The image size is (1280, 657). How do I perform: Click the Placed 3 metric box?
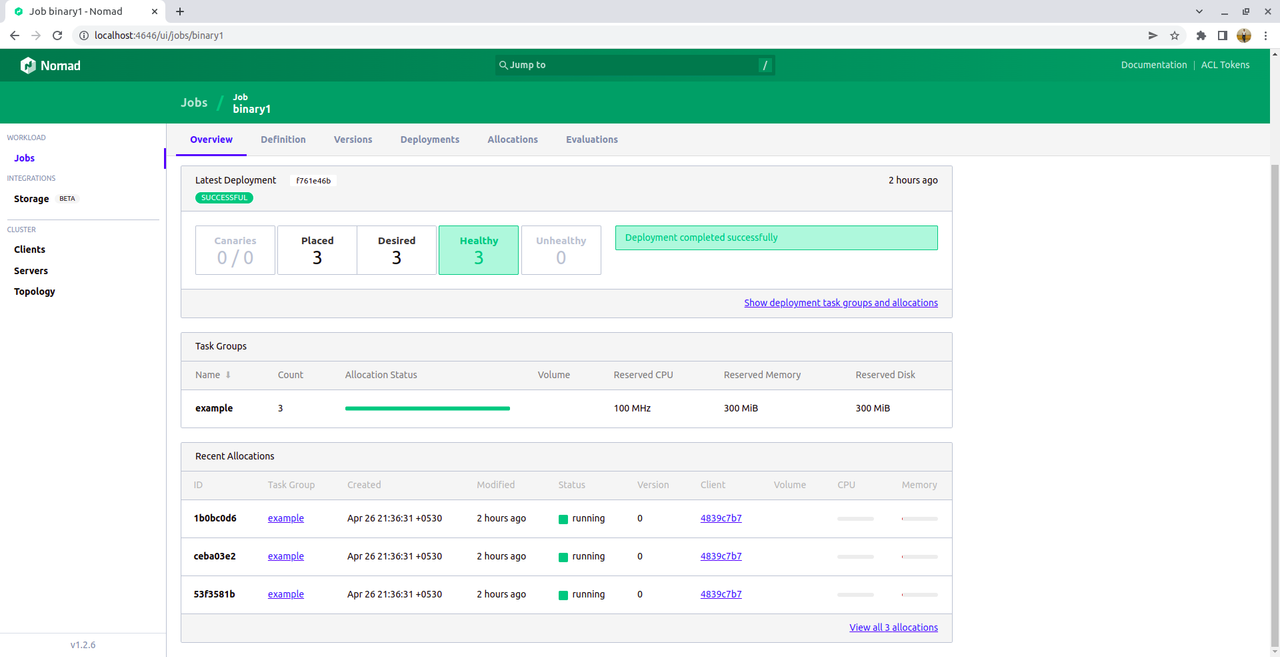click(x=317, y=250)
